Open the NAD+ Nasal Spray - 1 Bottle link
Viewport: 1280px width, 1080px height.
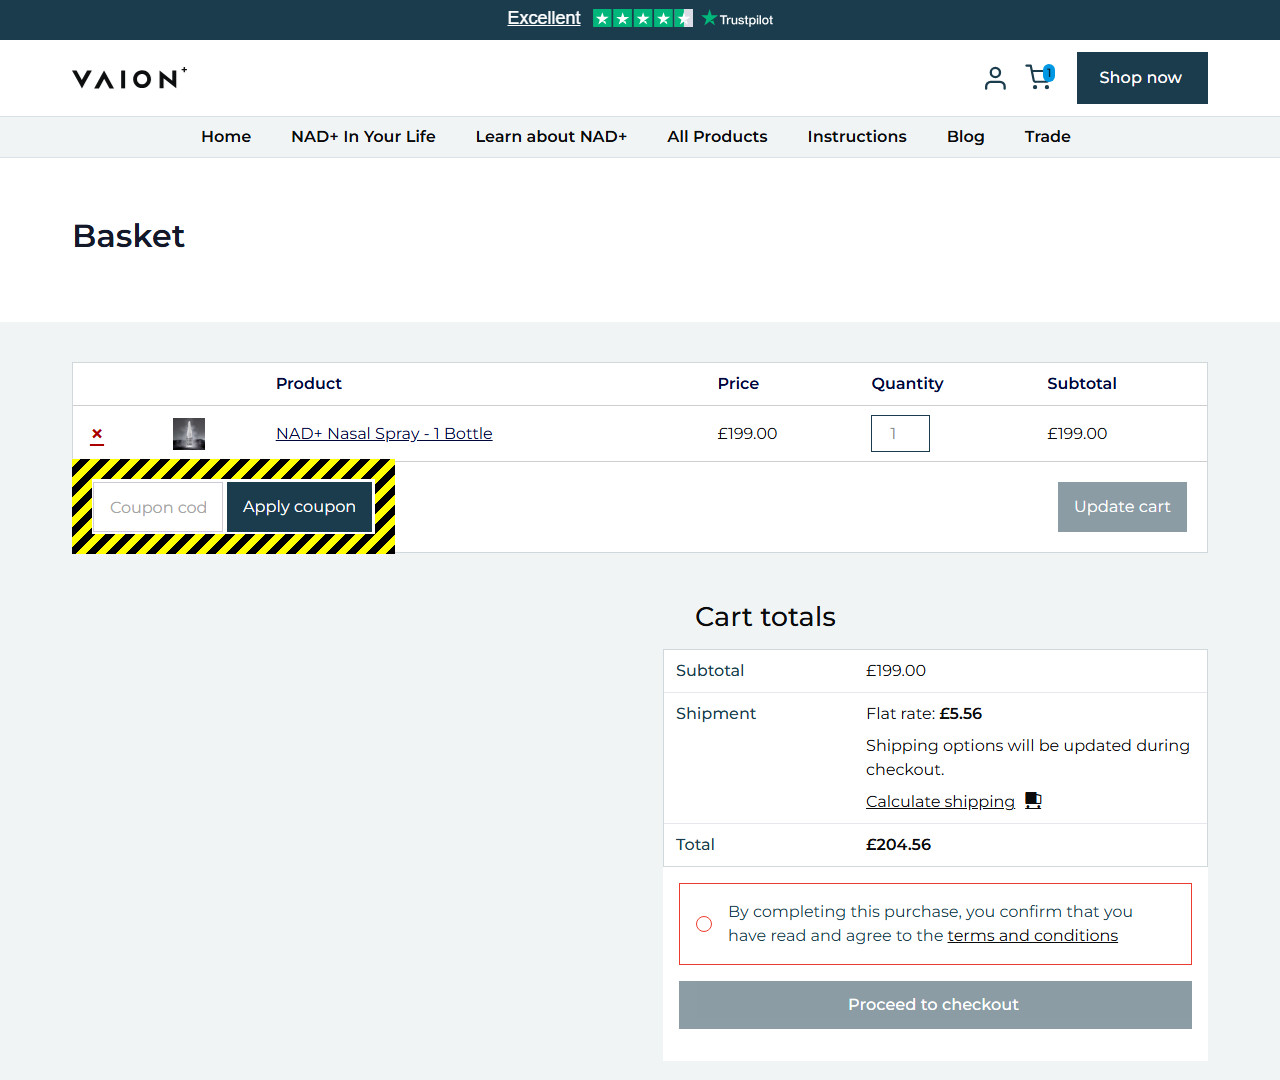384,434
